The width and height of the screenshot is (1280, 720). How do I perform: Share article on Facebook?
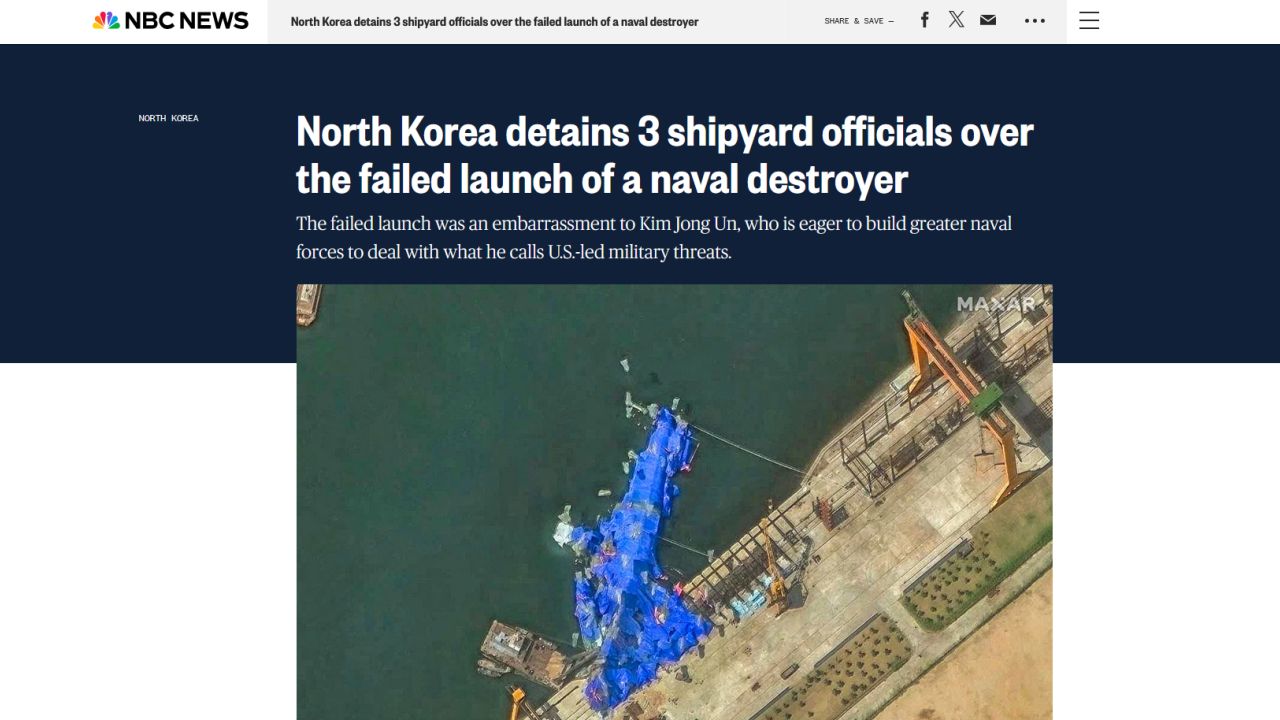(925, 20)
